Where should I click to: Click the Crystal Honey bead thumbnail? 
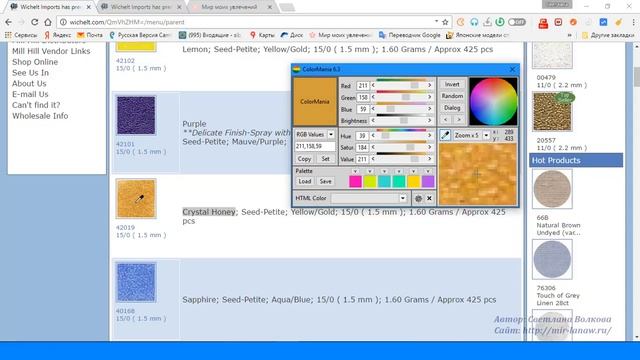pyautogui.click(x=136, y=199)
